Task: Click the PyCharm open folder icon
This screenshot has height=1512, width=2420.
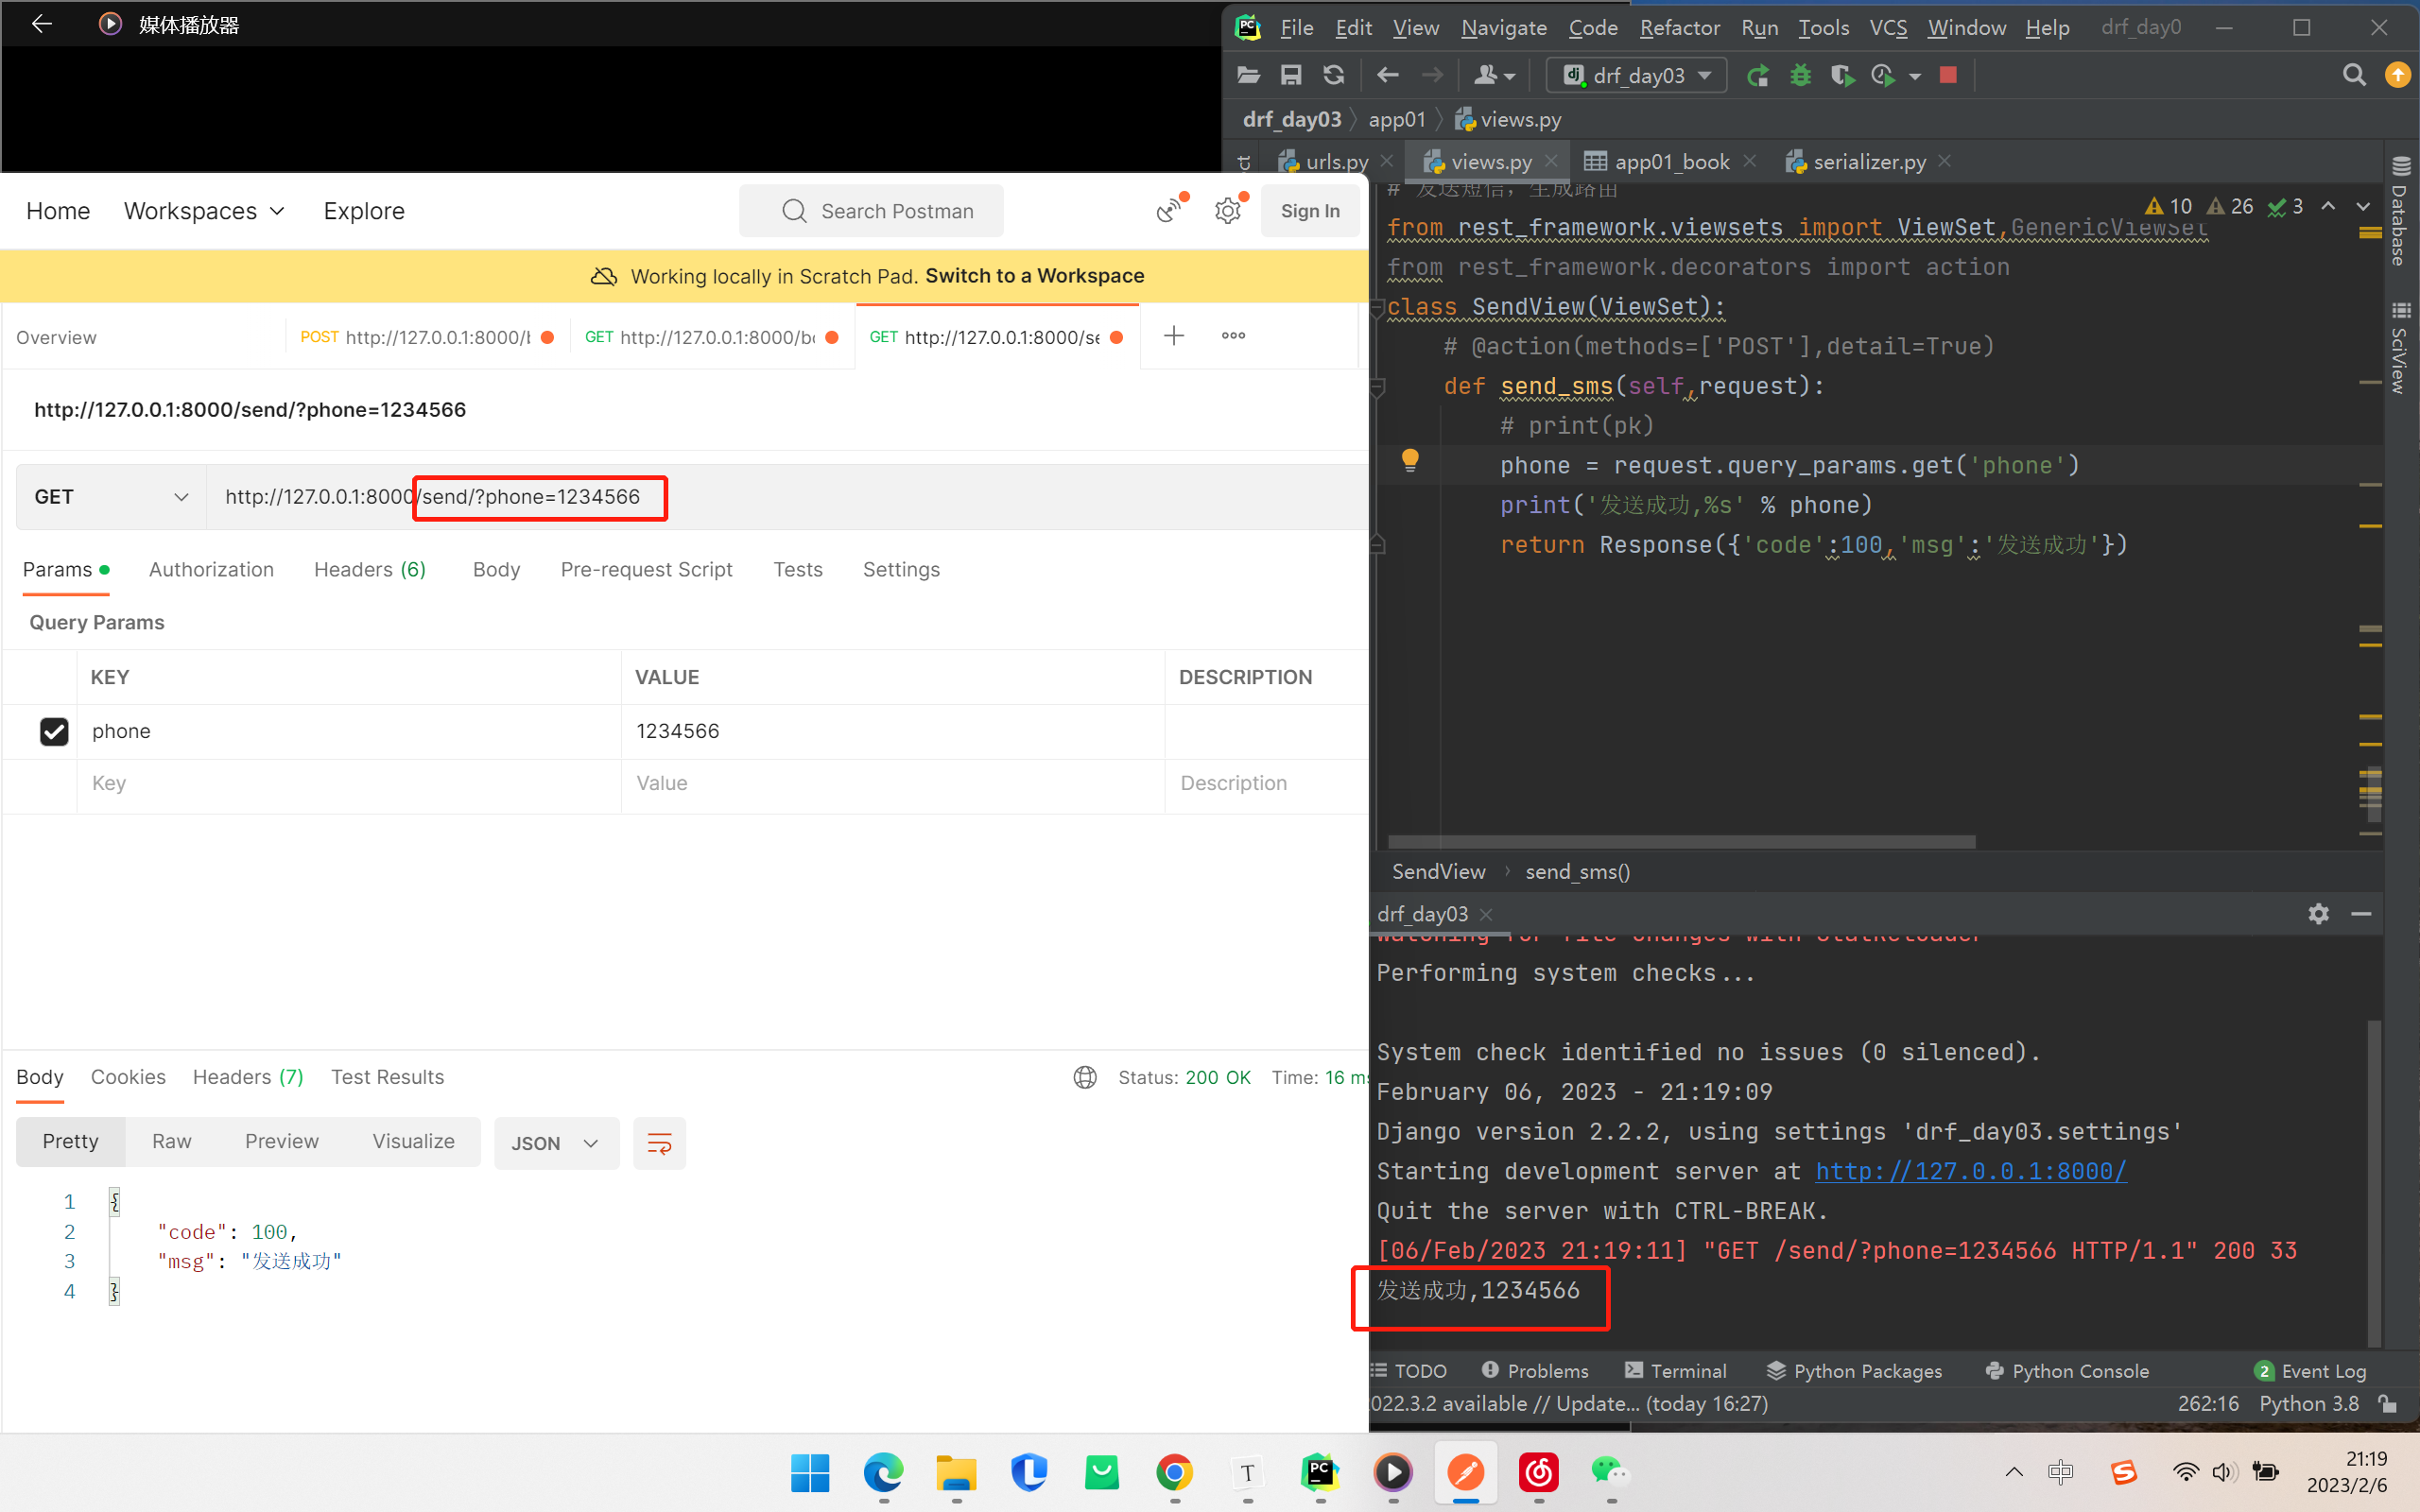Action: click(1248, 75)
